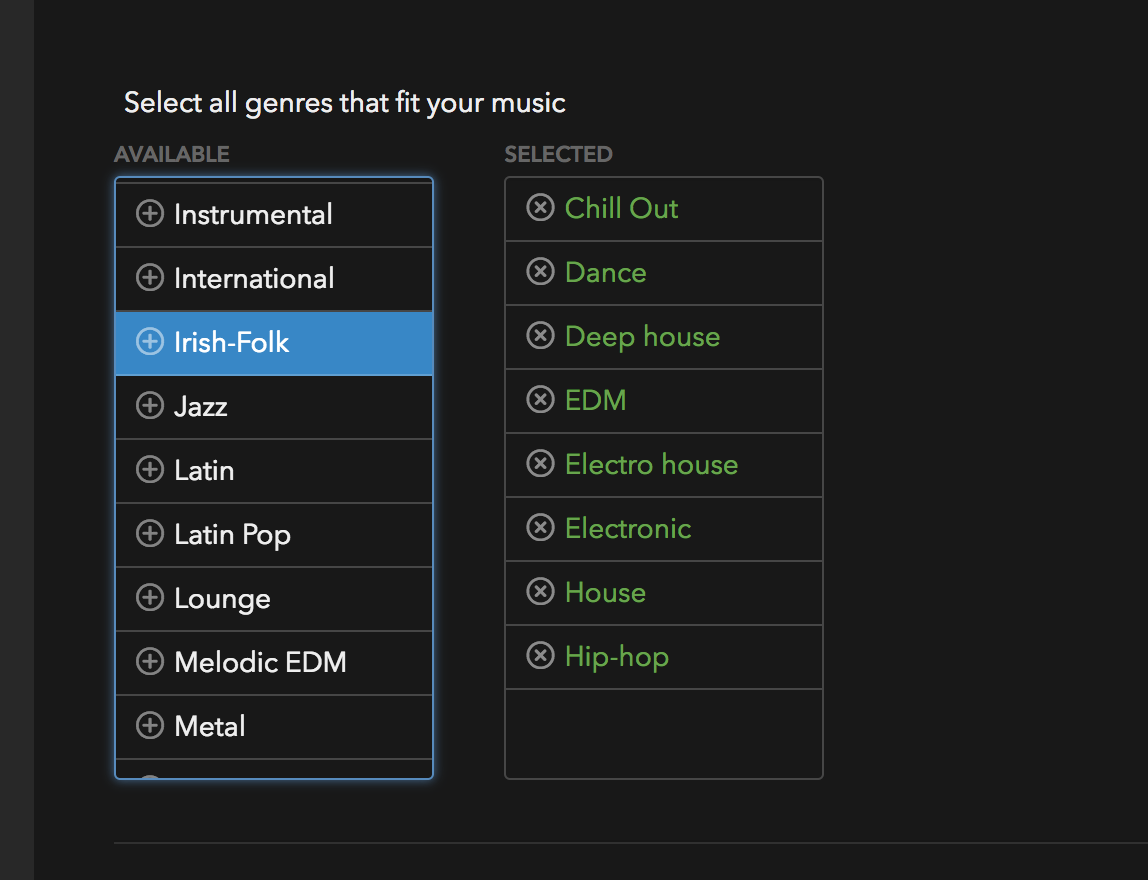Click the House label in Selected list
The image size is (1148, 880).
point(605,592)
